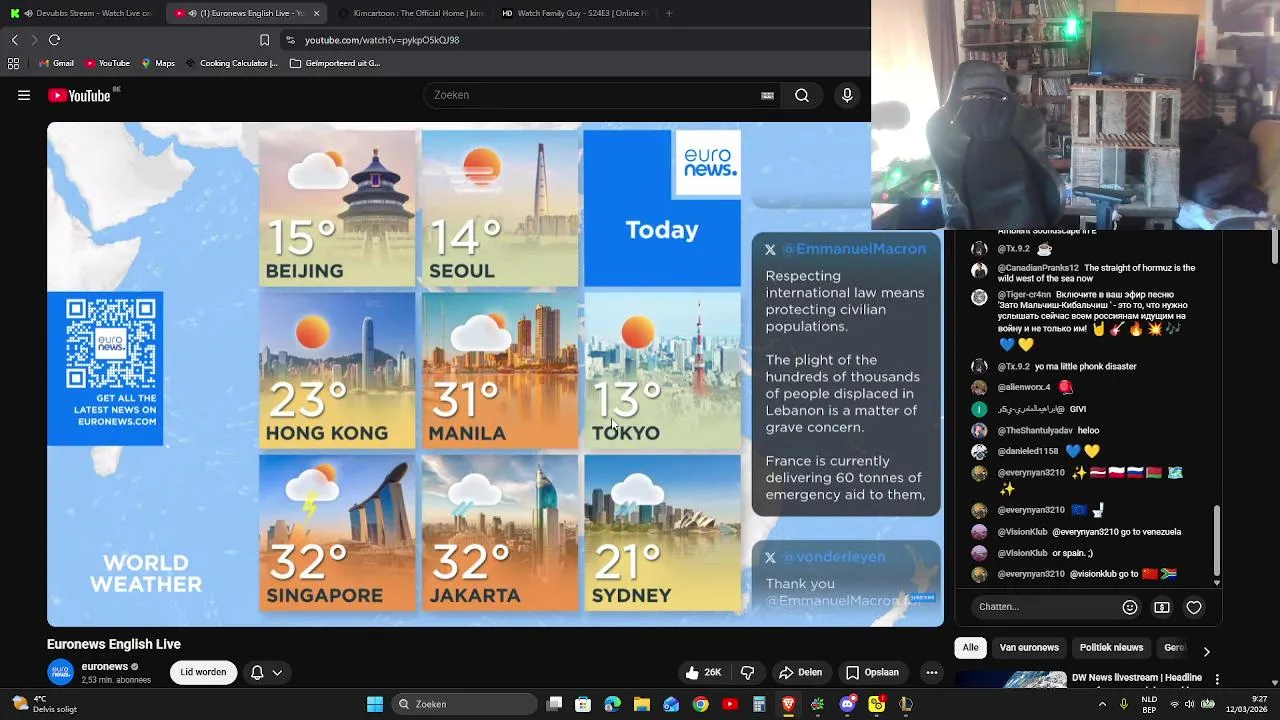Image resolution: width=1280 pixels, height=720 pixels.
Task: Select the Euronews English Live tab
Action: [x=240, y=13]
